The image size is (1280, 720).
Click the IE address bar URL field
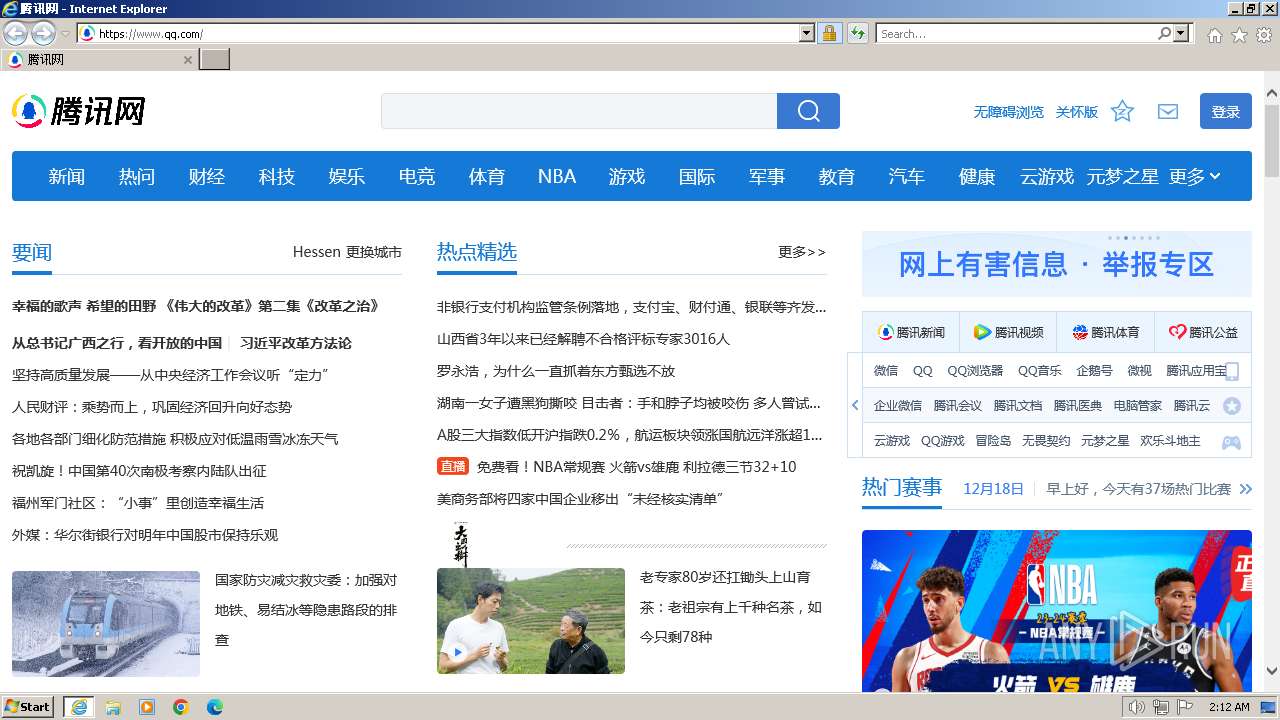447,33
